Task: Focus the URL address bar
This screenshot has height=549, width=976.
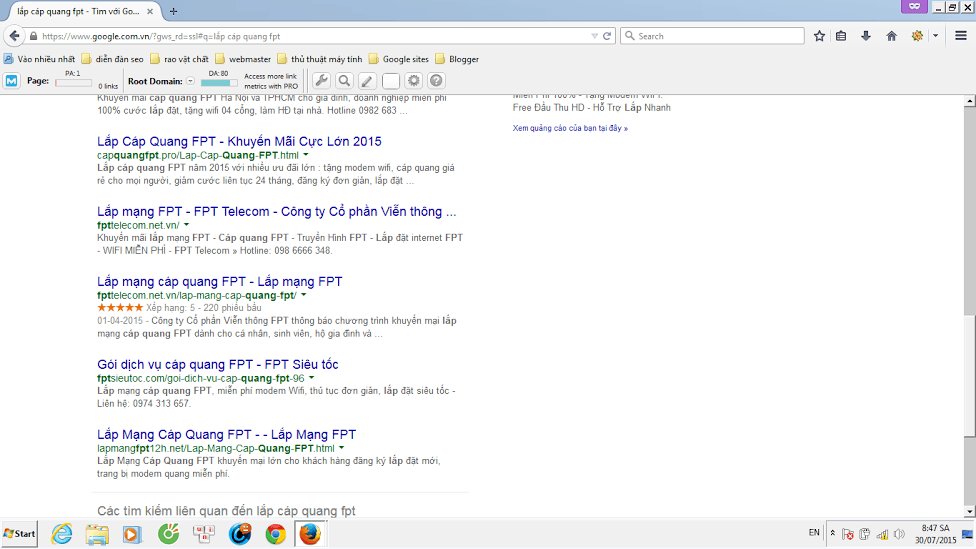Action: click(x=311, y=36)
